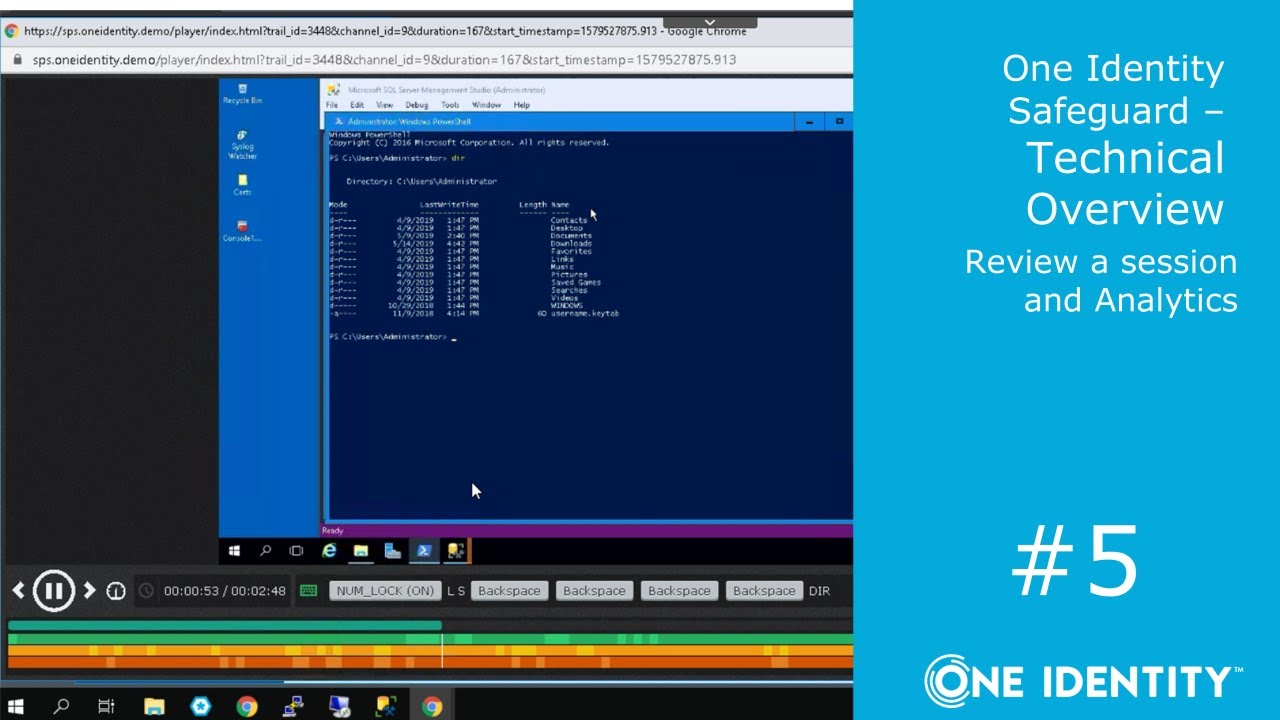Open the View menu in Management Studio
Image resolution: width=1280 pixels, height=720 pixels.
pos(384,105)
